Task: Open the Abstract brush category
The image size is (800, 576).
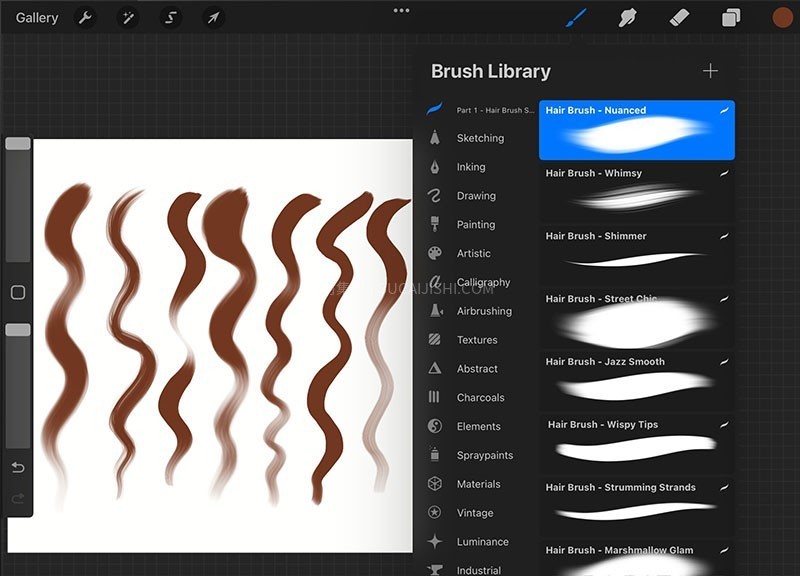Action: click(477, 369)
